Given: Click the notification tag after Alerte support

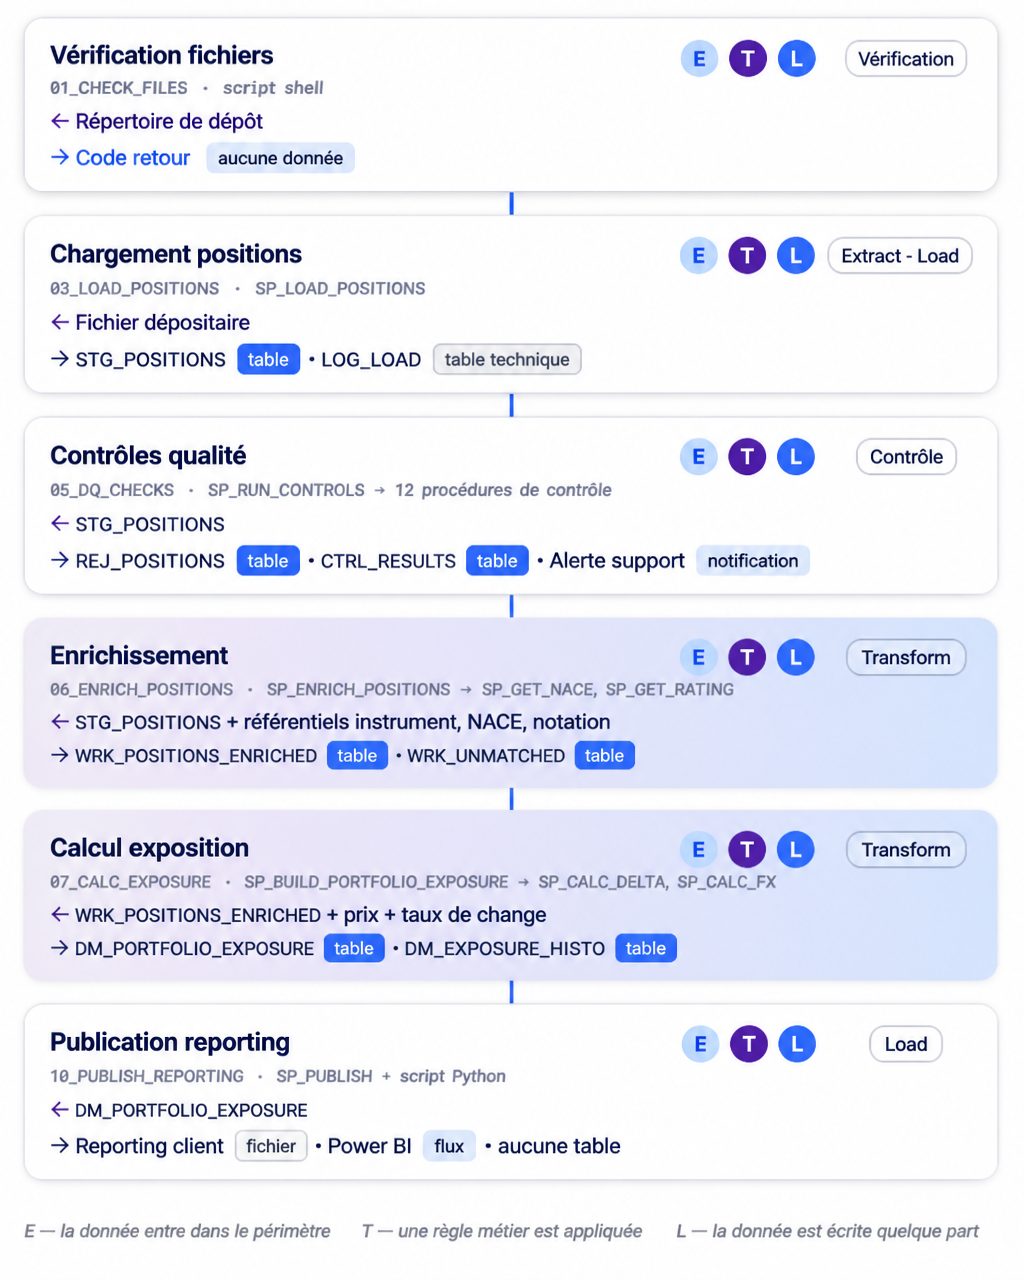Looking at the screenshot, I should (x=753, y=561).
